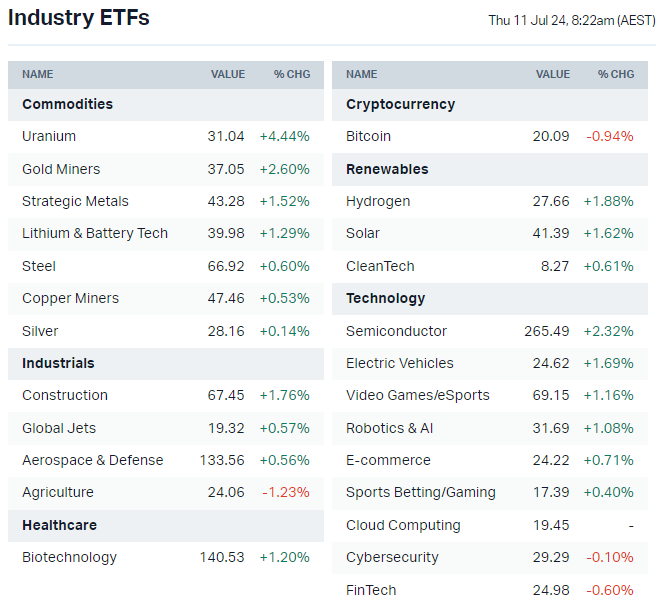Click the Video Games/eSports ETF

(418, 395)
